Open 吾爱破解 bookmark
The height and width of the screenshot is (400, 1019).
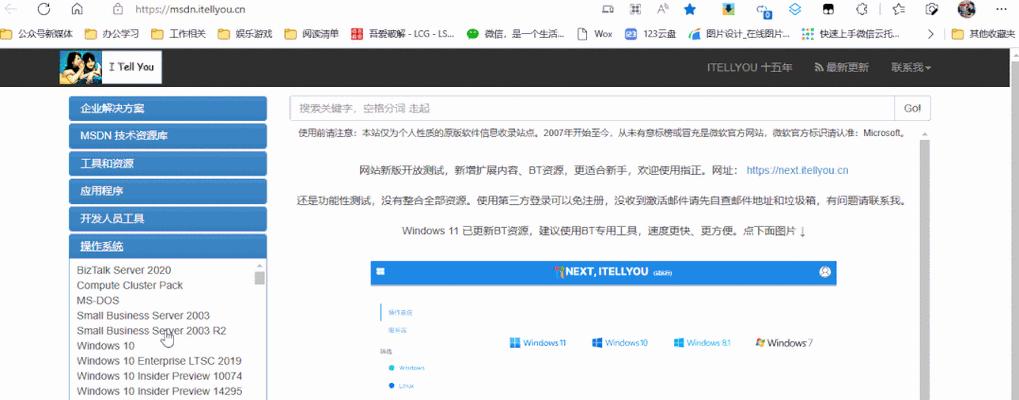coord(402,34)
